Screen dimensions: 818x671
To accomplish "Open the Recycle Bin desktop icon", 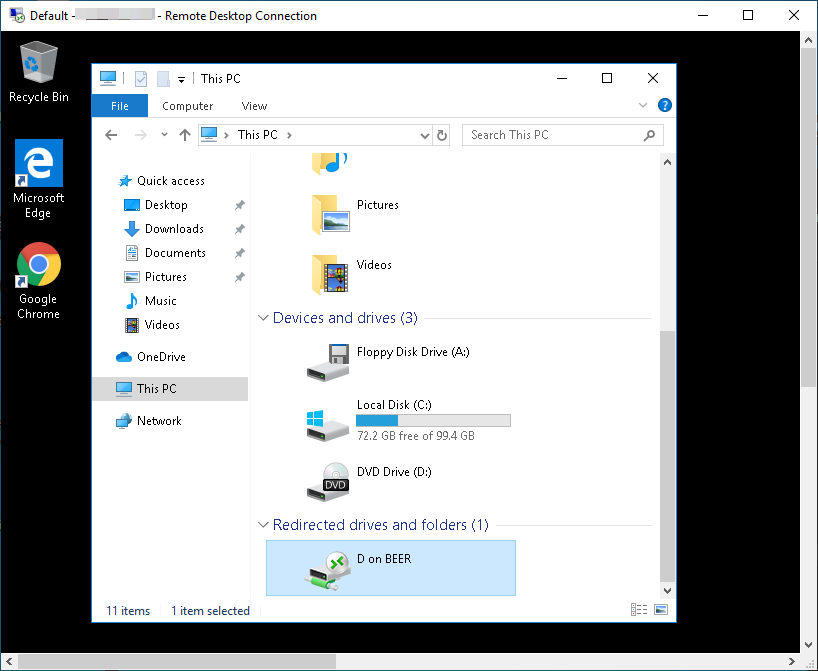I will coord(38,71).
